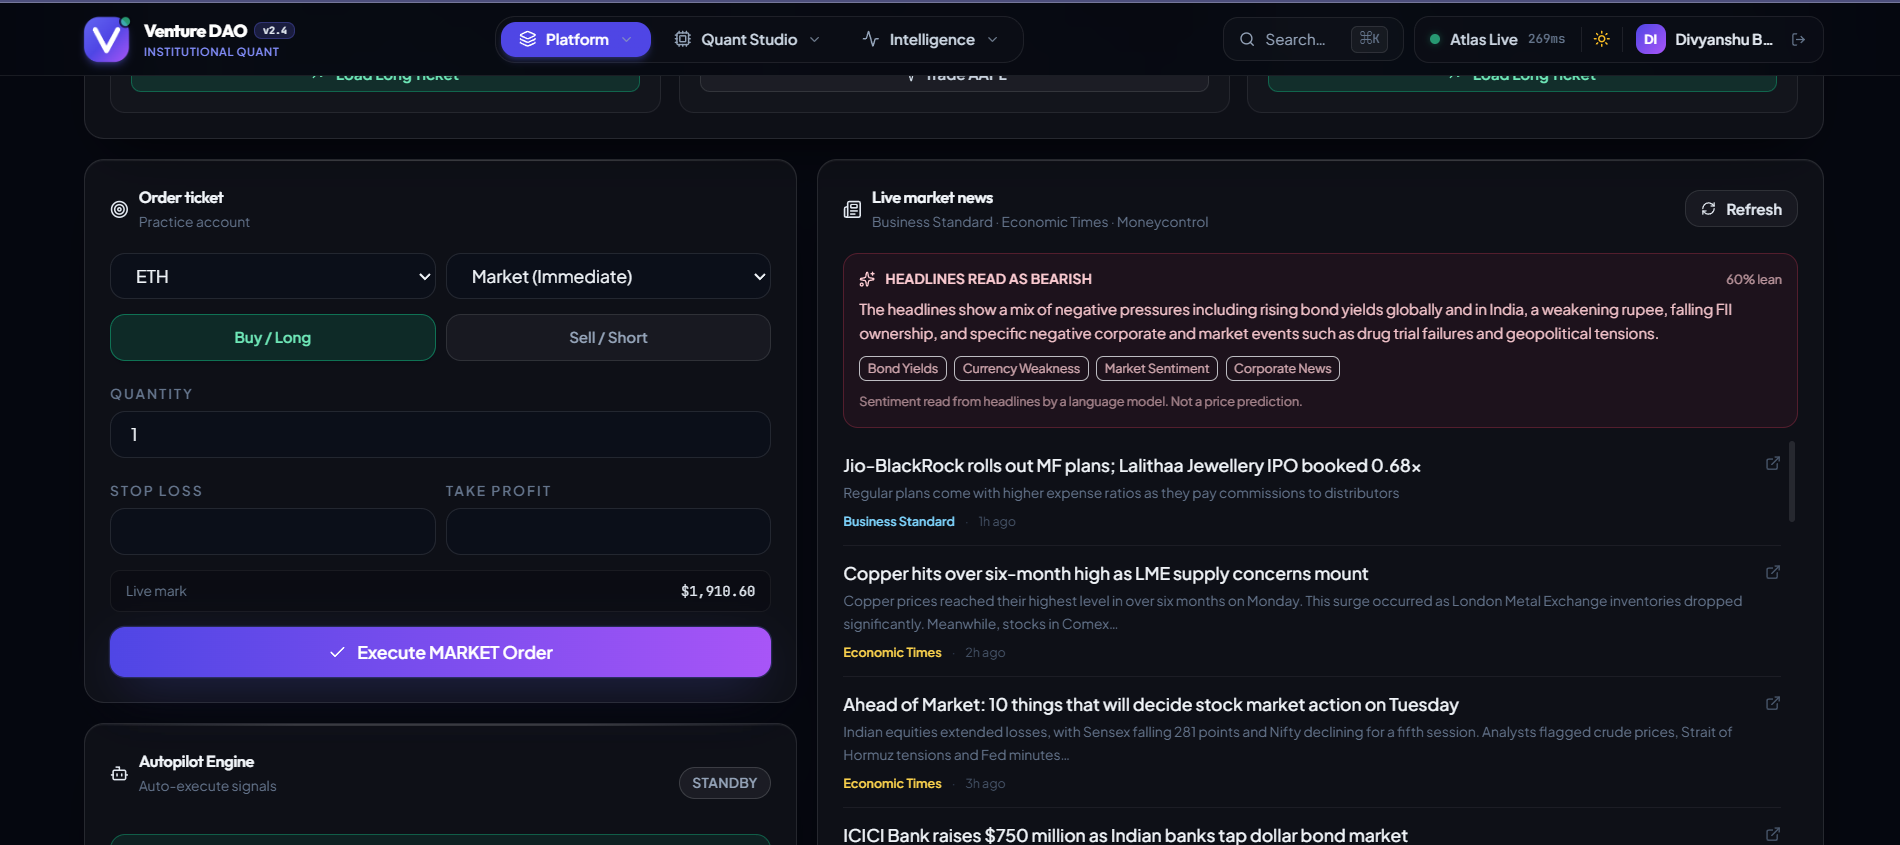Viewport: 1900px width, 845px height.
Task: Open the Platform menu
Action: [x=576, y=39]
